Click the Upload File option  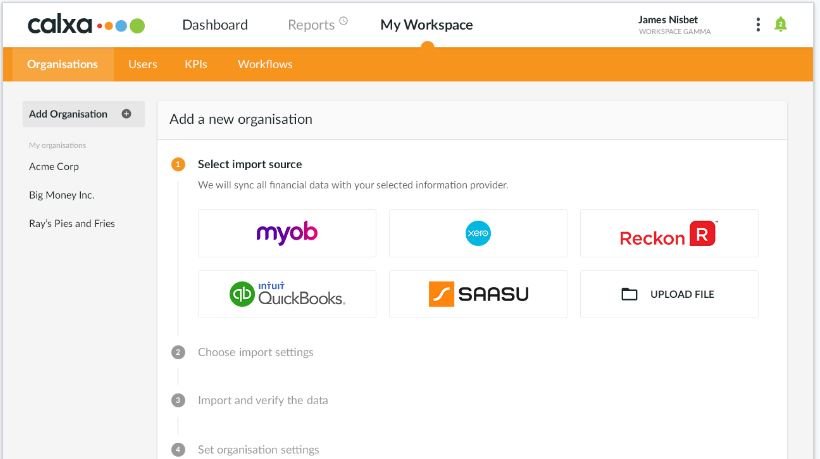point(669,294)
